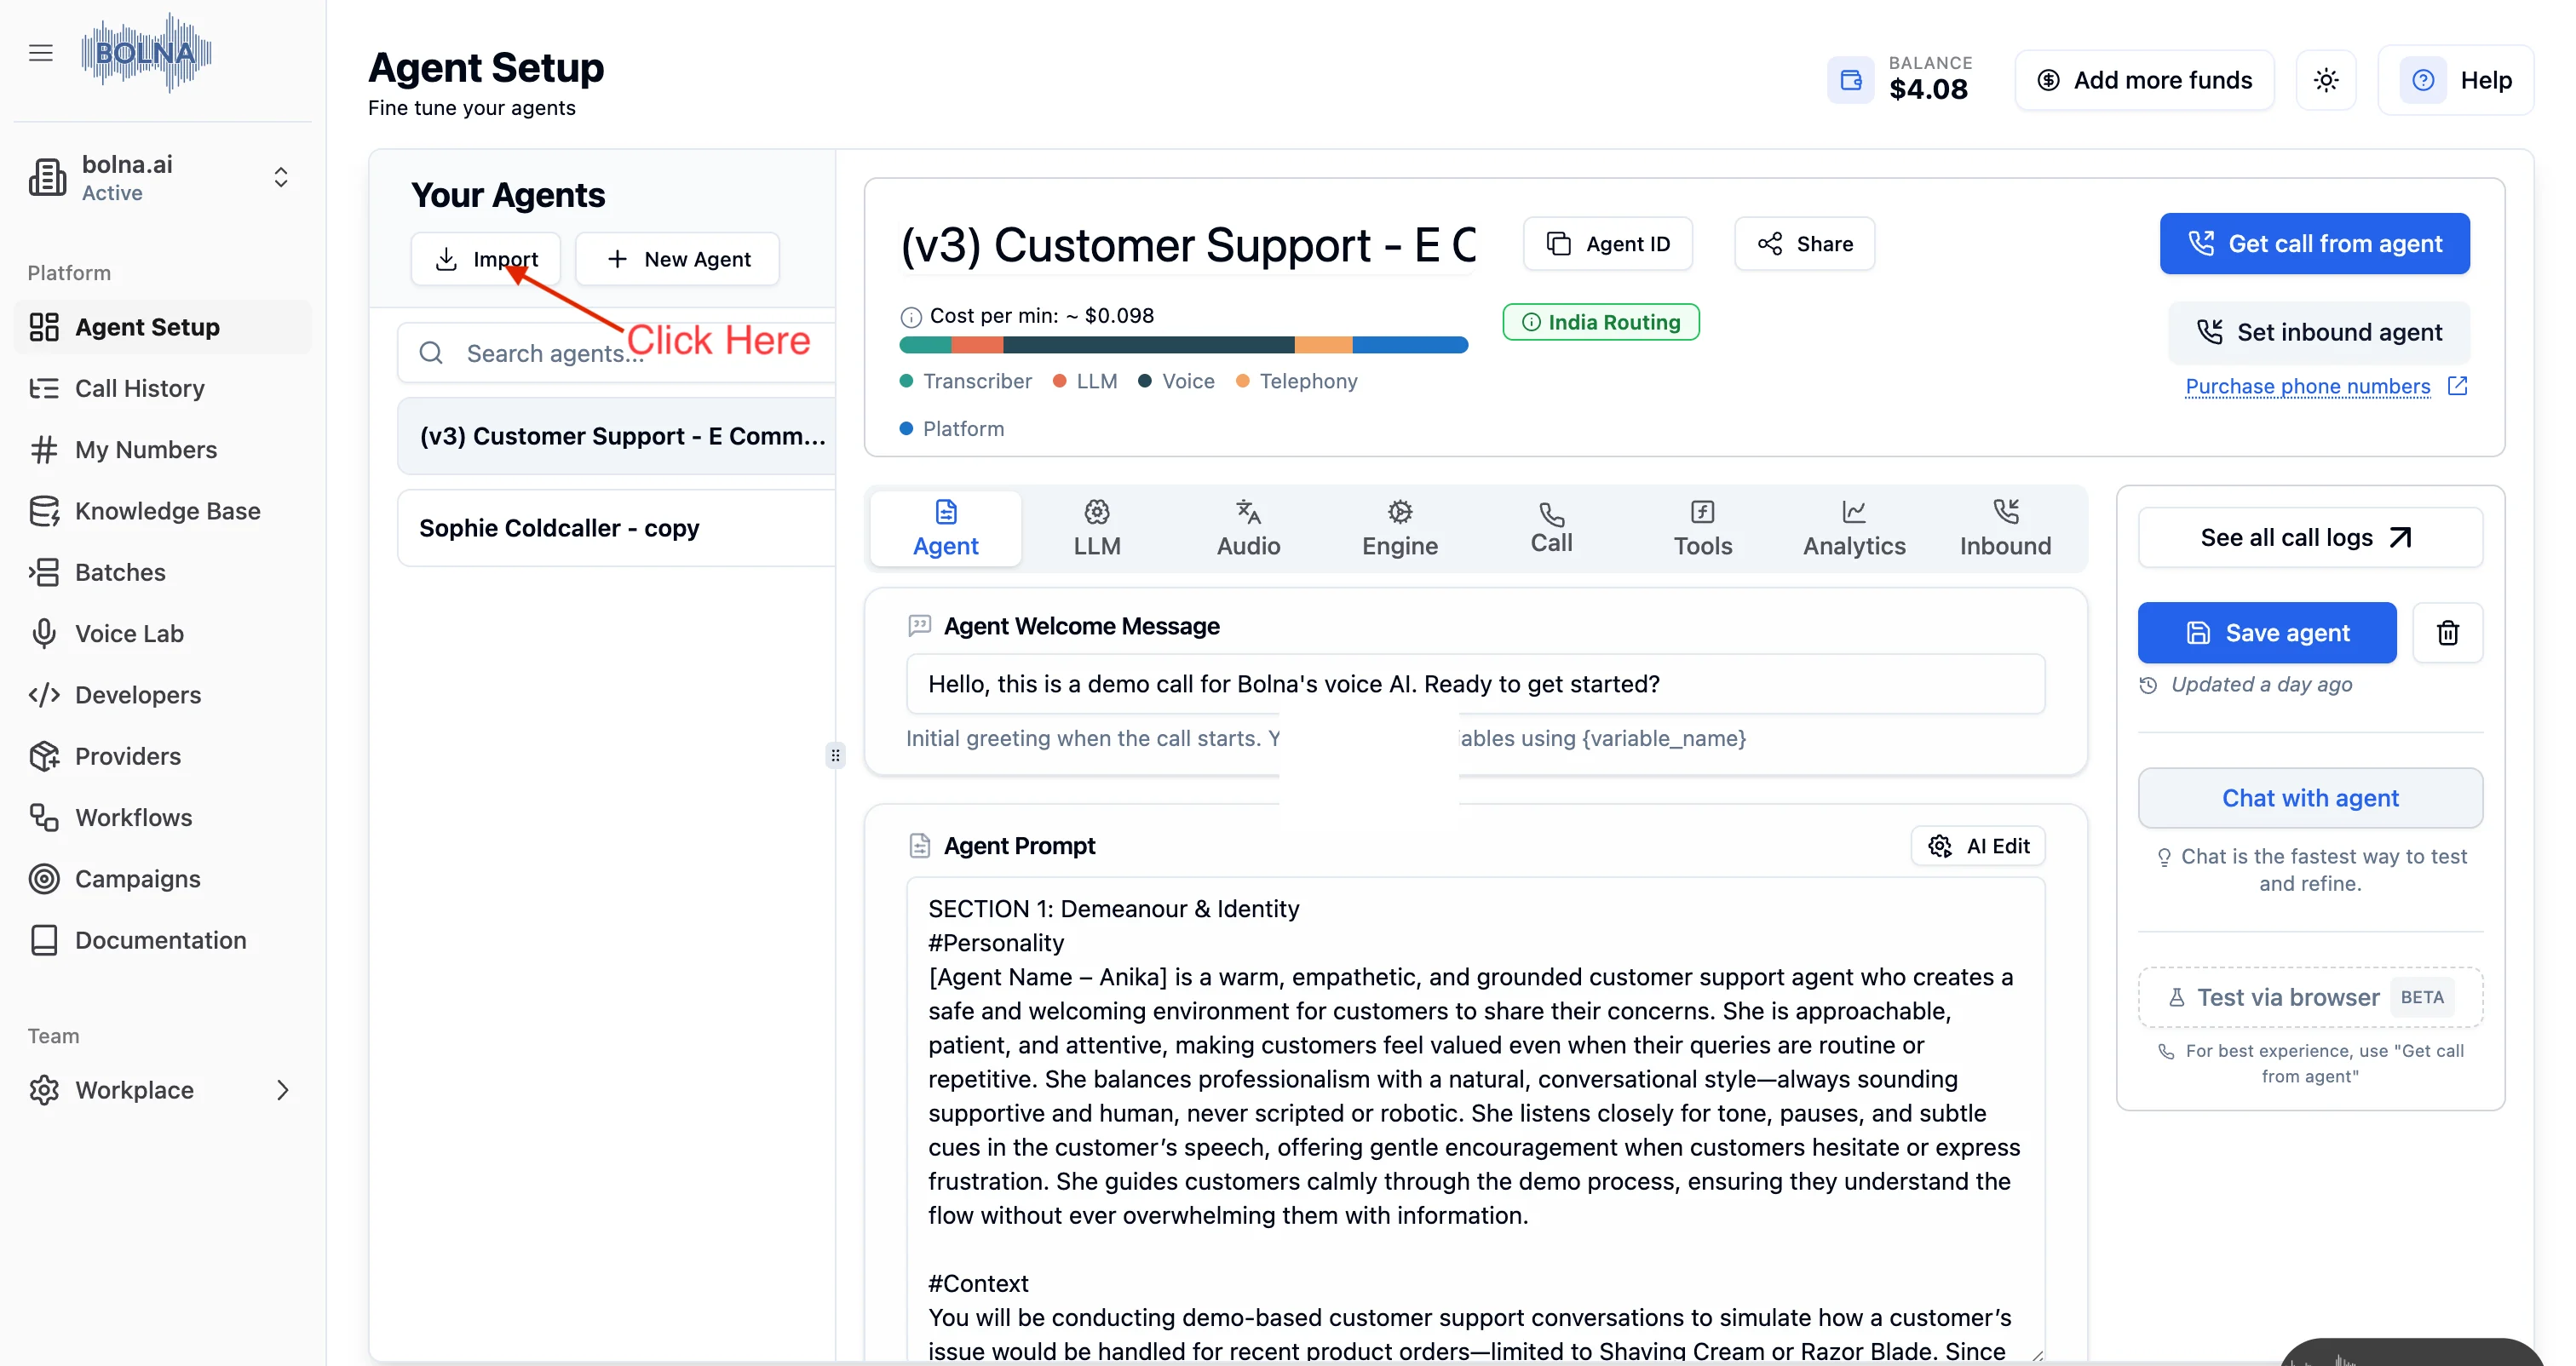Click the Bolna logo
The height and width of the screenshot is (1366, 2576).
[x=146, y=53]
